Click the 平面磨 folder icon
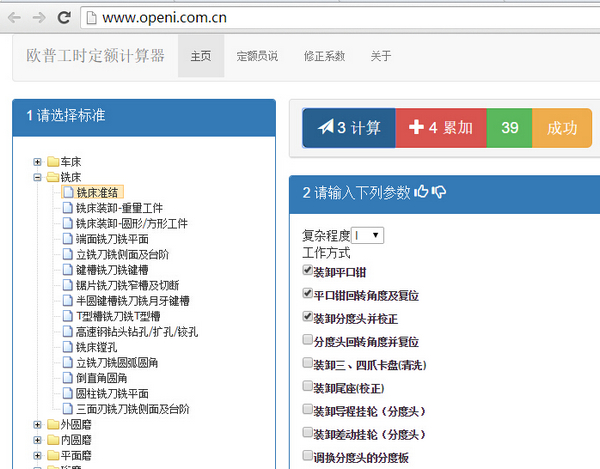This screenshot has width=600, height=469. coord(53,455)
